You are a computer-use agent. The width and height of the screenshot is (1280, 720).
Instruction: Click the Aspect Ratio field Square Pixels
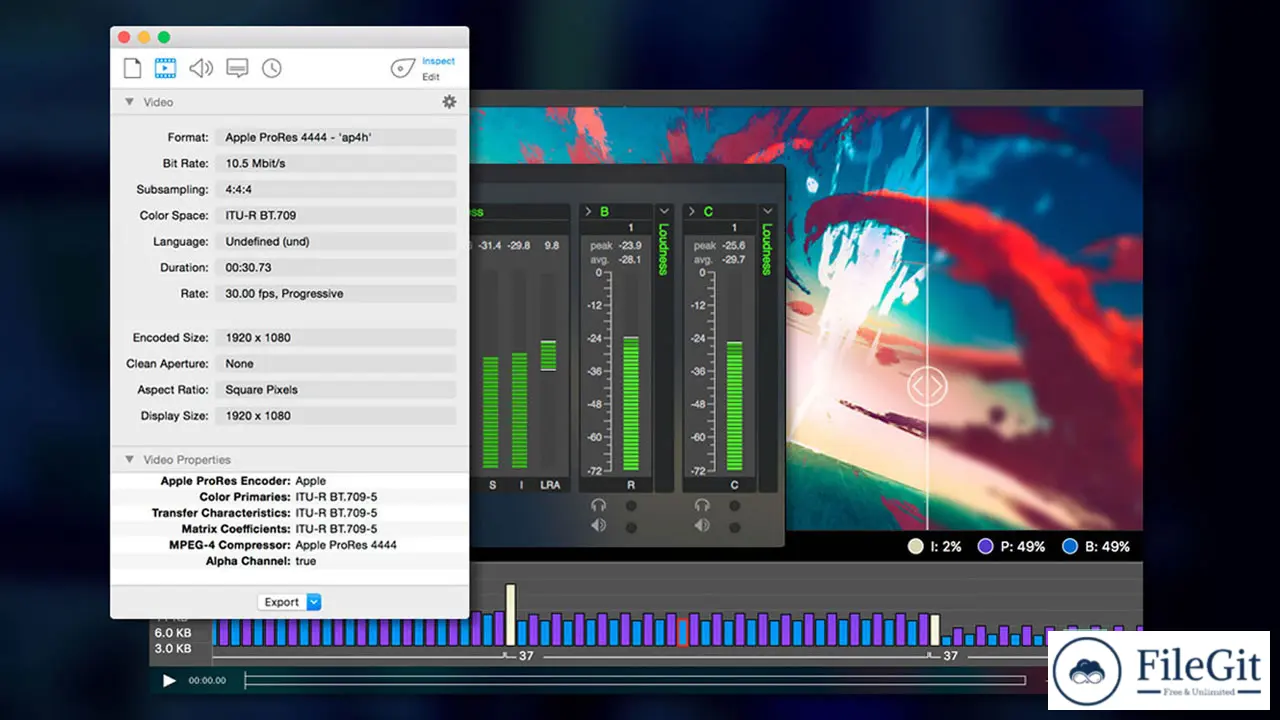(x=337, y=389)
